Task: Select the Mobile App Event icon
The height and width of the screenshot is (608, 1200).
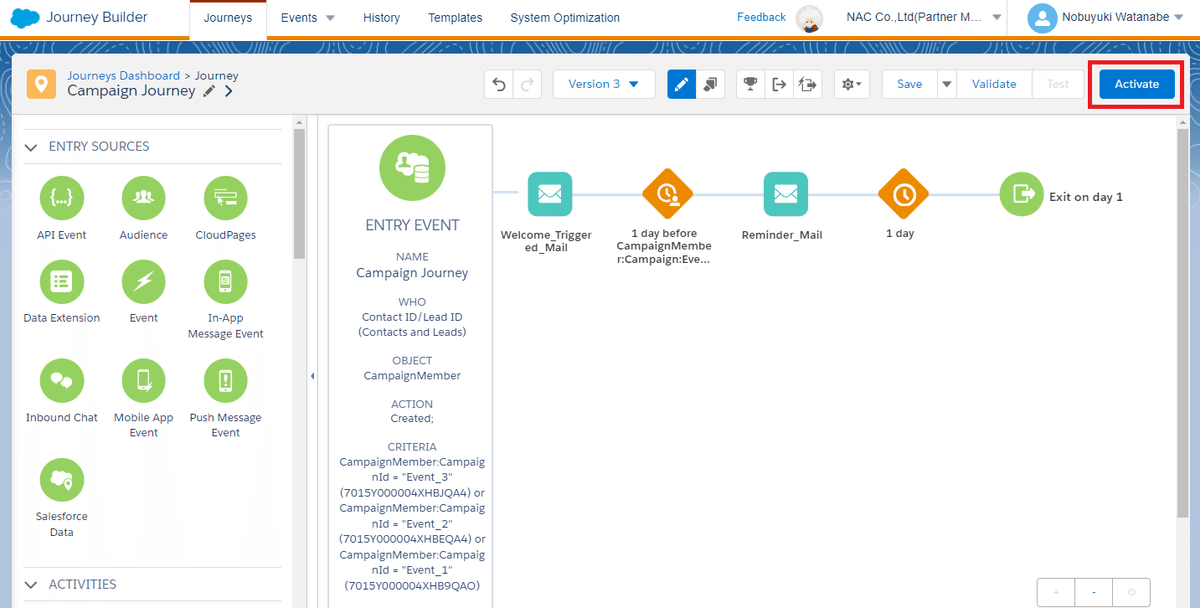Action: (x=143, y=380)
